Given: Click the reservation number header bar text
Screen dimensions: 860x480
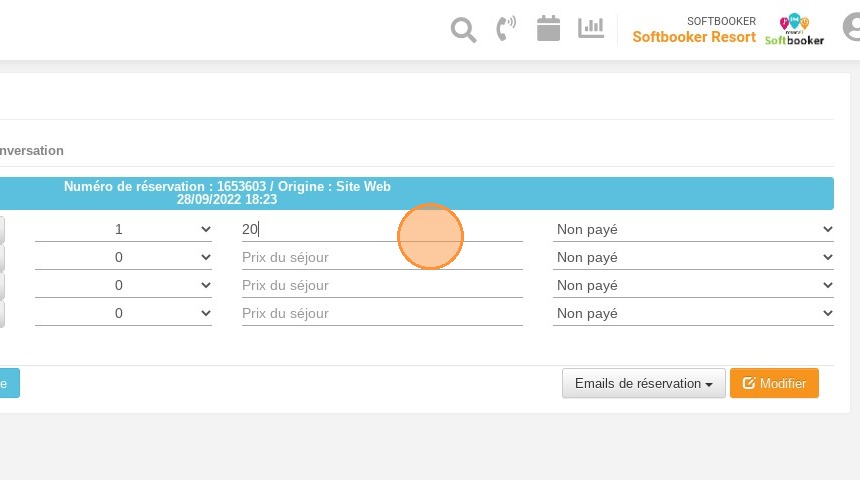Looking at the screenshot, I should (227, 193).
